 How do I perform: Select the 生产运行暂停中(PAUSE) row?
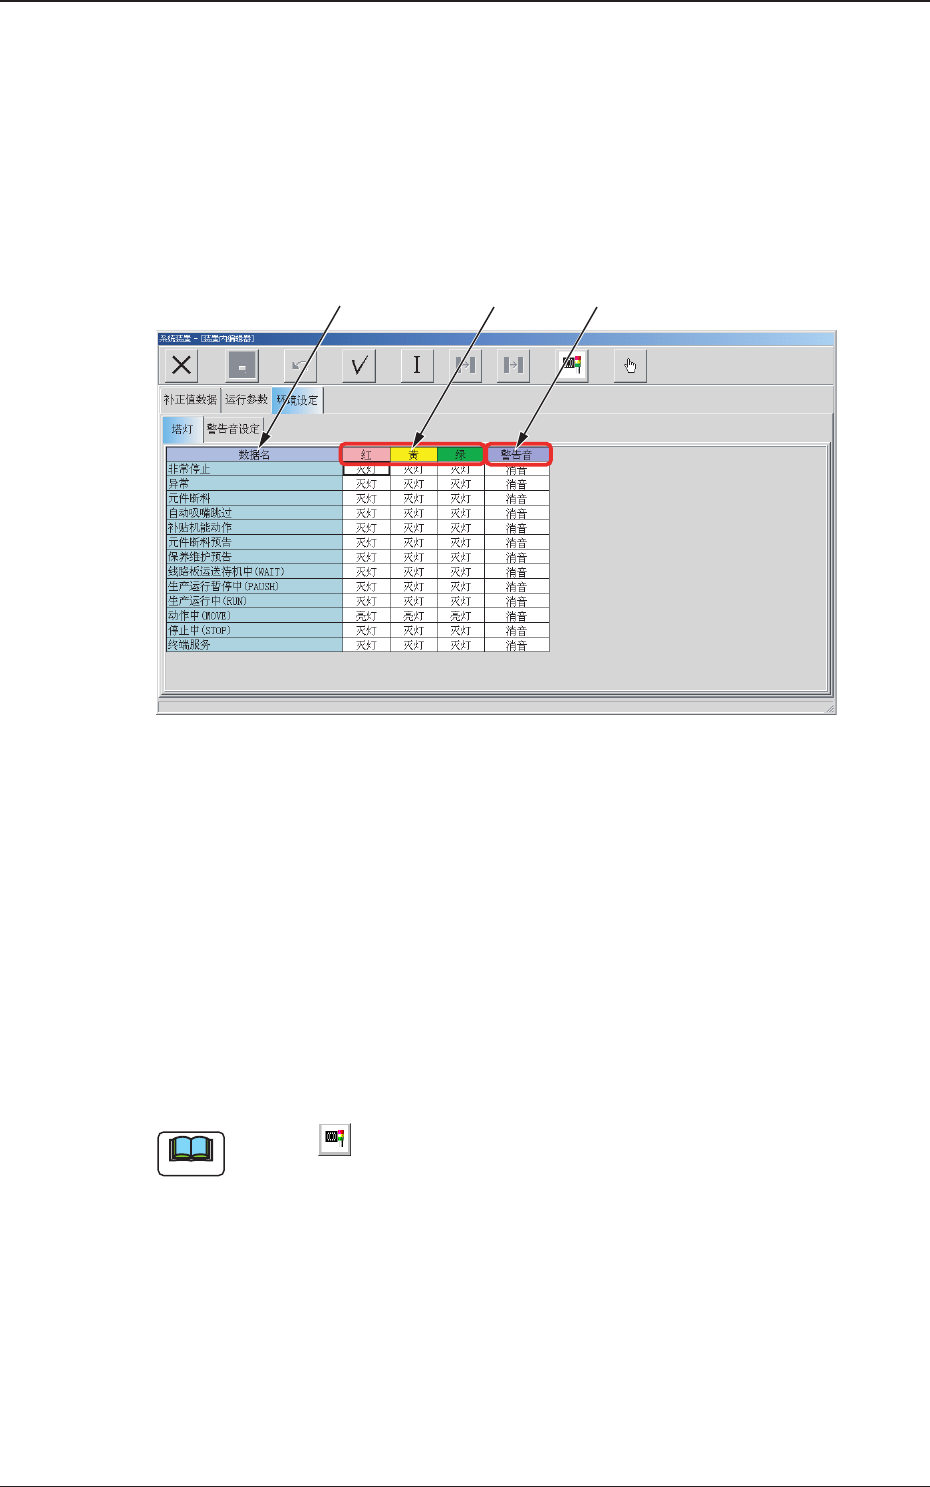[254, 586]
